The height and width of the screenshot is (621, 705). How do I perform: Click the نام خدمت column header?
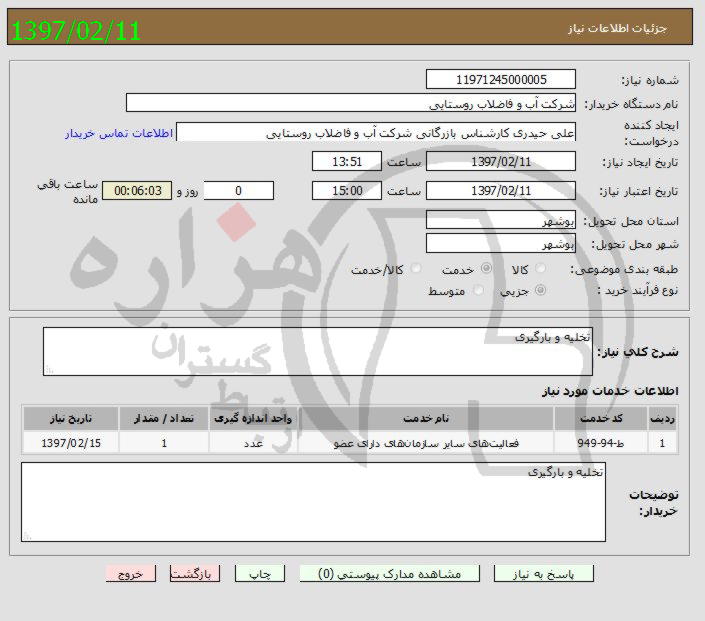425,419
